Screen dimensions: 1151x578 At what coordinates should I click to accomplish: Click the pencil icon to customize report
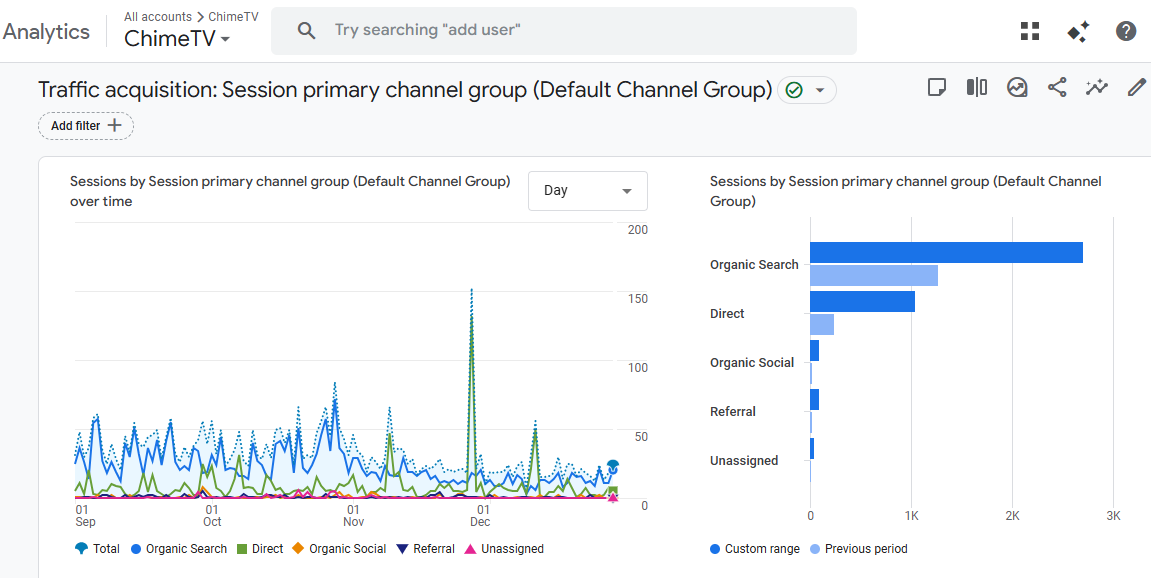(1137, 88)
